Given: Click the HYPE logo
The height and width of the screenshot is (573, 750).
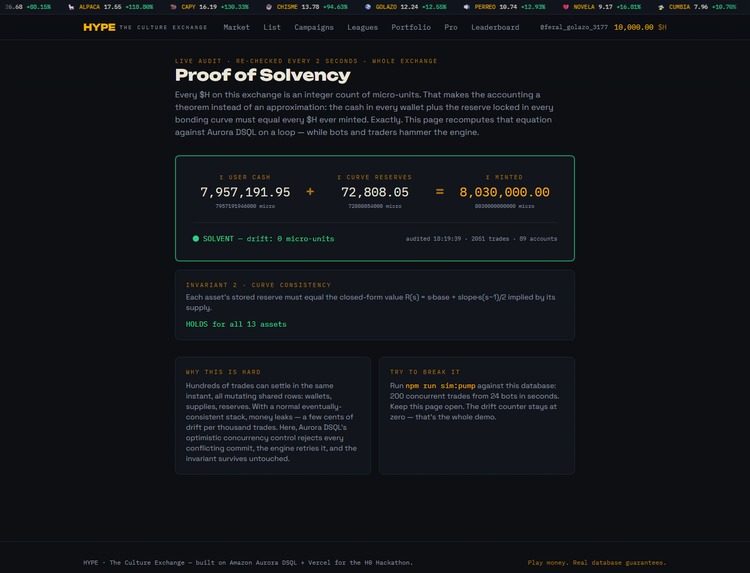Looking at the screenshot, I should point(99,27).
